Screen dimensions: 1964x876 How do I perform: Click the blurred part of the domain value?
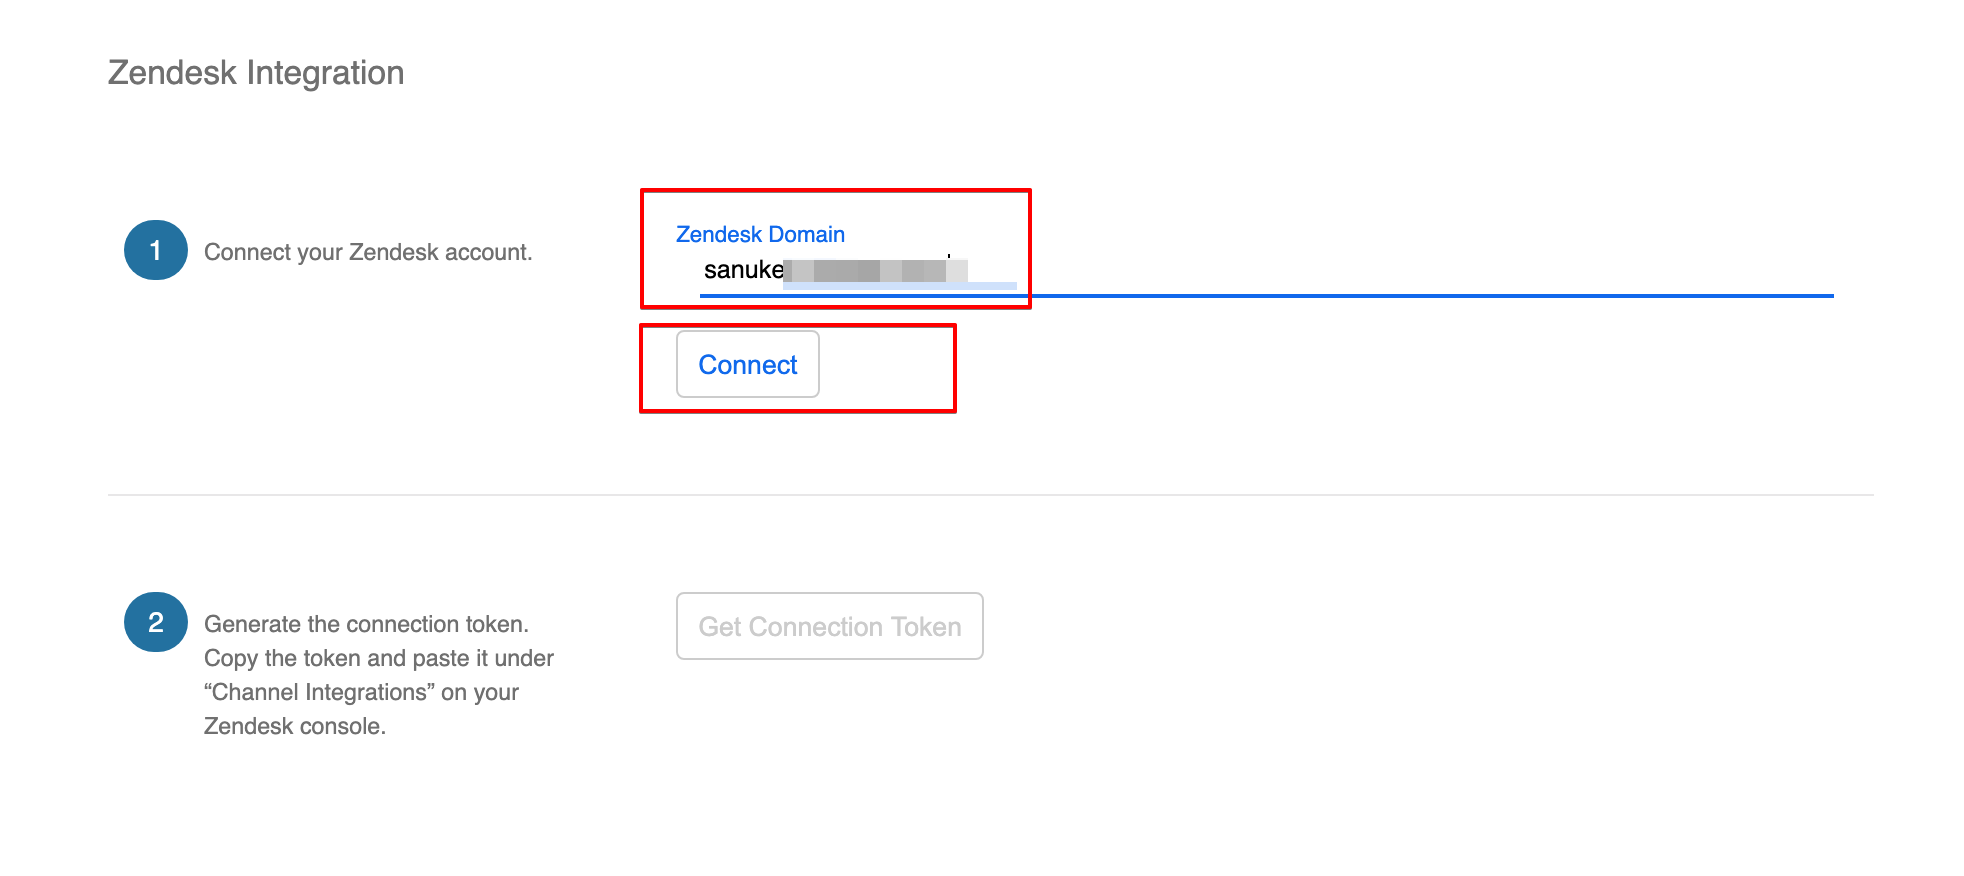(876, 270)
